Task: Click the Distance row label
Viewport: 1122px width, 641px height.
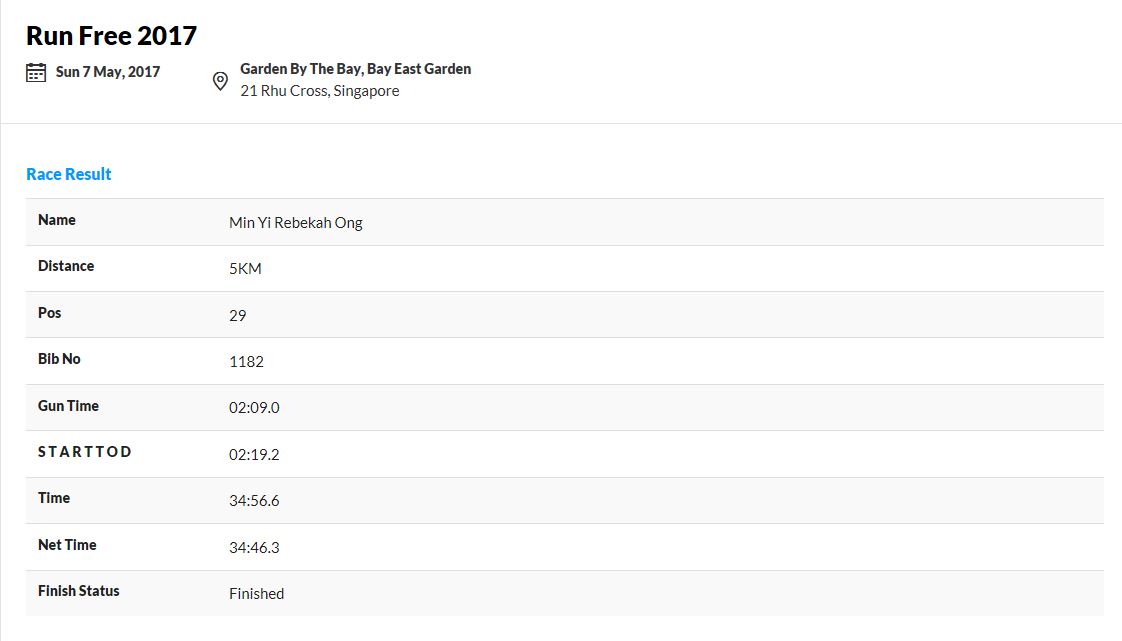Action: [66, 266]
